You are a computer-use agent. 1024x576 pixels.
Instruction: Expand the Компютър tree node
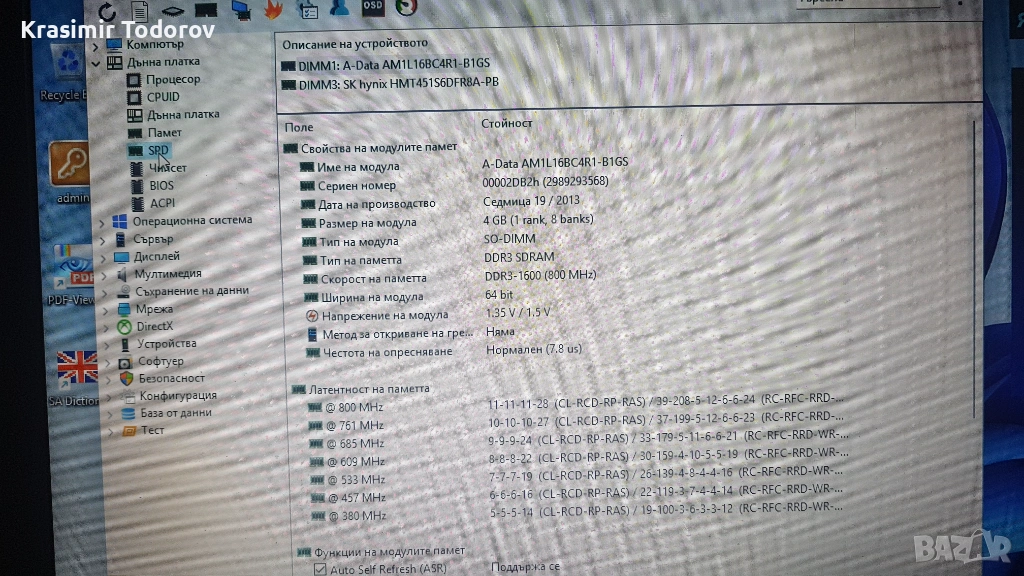(96, 46)
